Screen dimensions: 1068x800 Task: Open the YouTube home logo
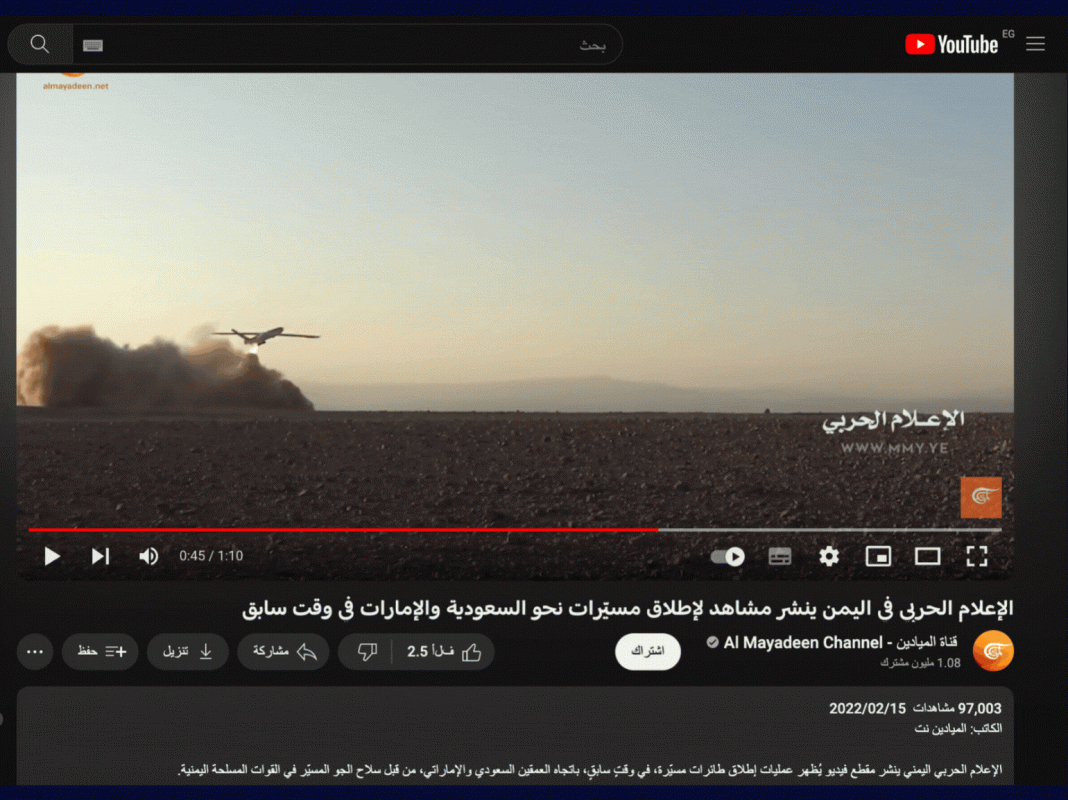coord(952,43)
